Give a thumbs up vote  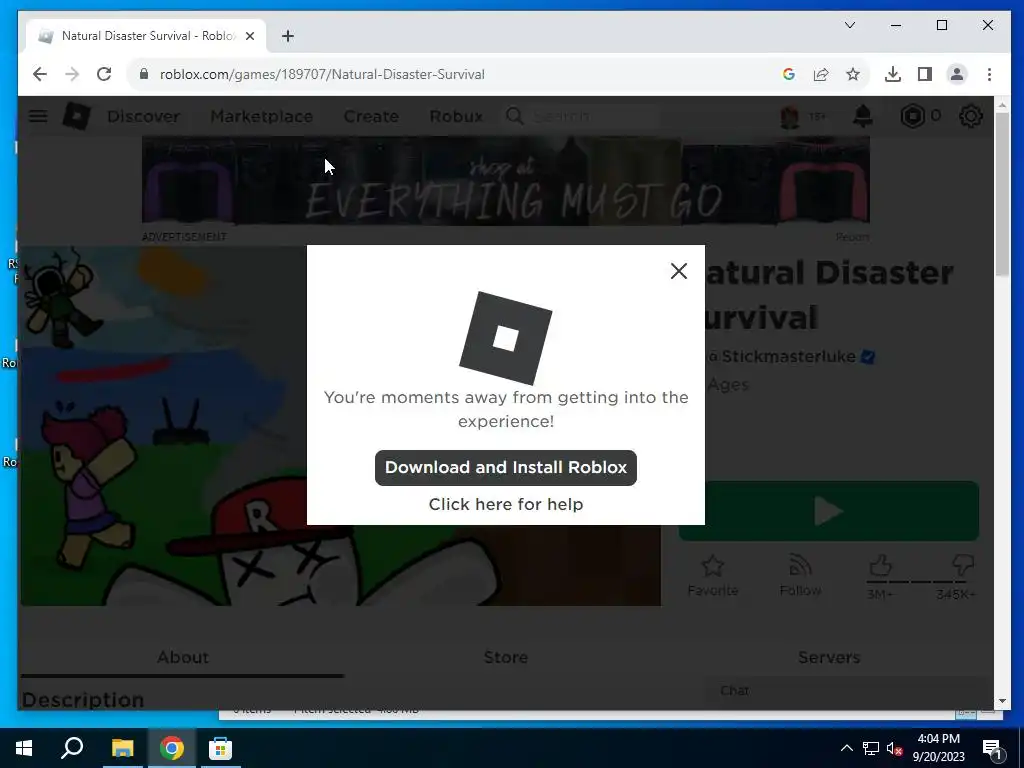click(x=880, y=566)
